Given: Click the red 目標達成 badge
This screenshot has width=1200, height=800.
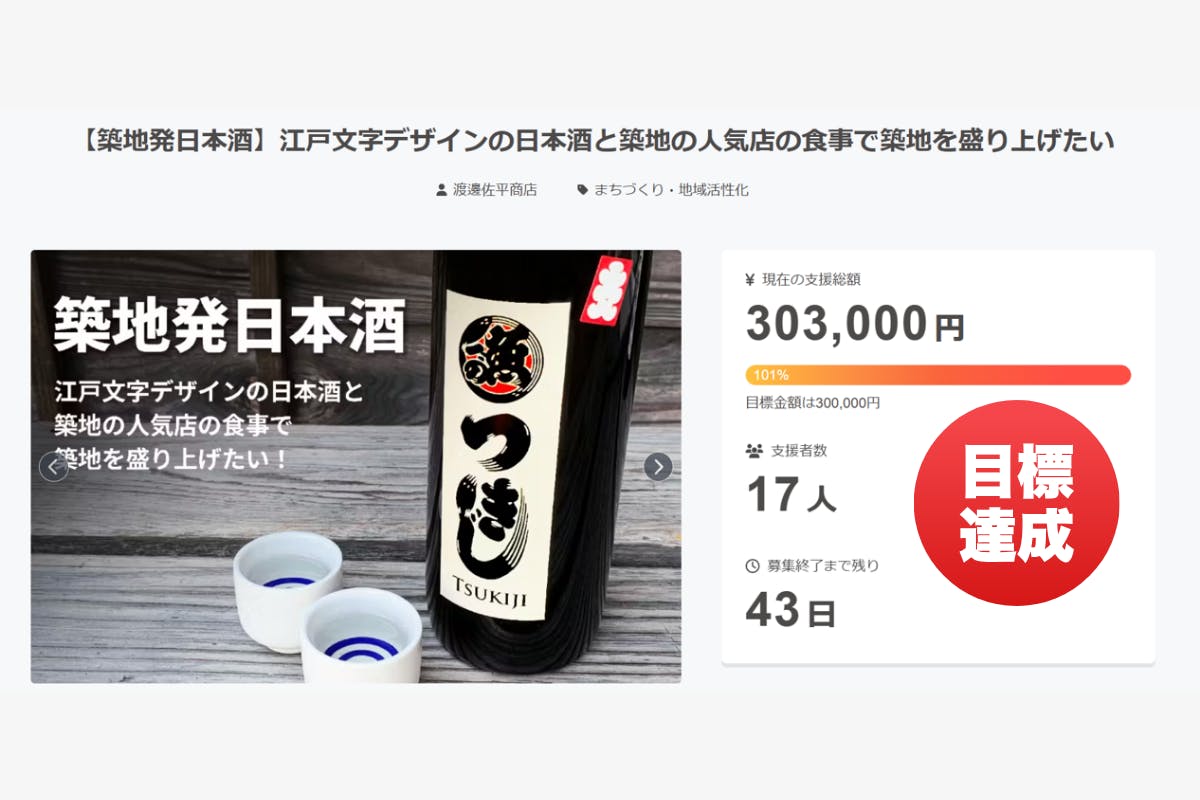Looking at the screenshot, I should coord(1016,503).
